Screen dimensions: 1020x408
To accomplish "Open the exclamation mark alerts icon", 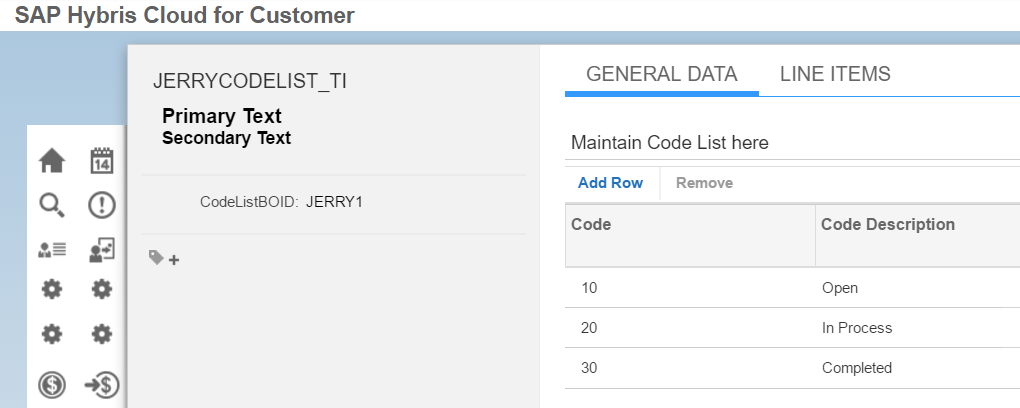I will click(101, 206).
